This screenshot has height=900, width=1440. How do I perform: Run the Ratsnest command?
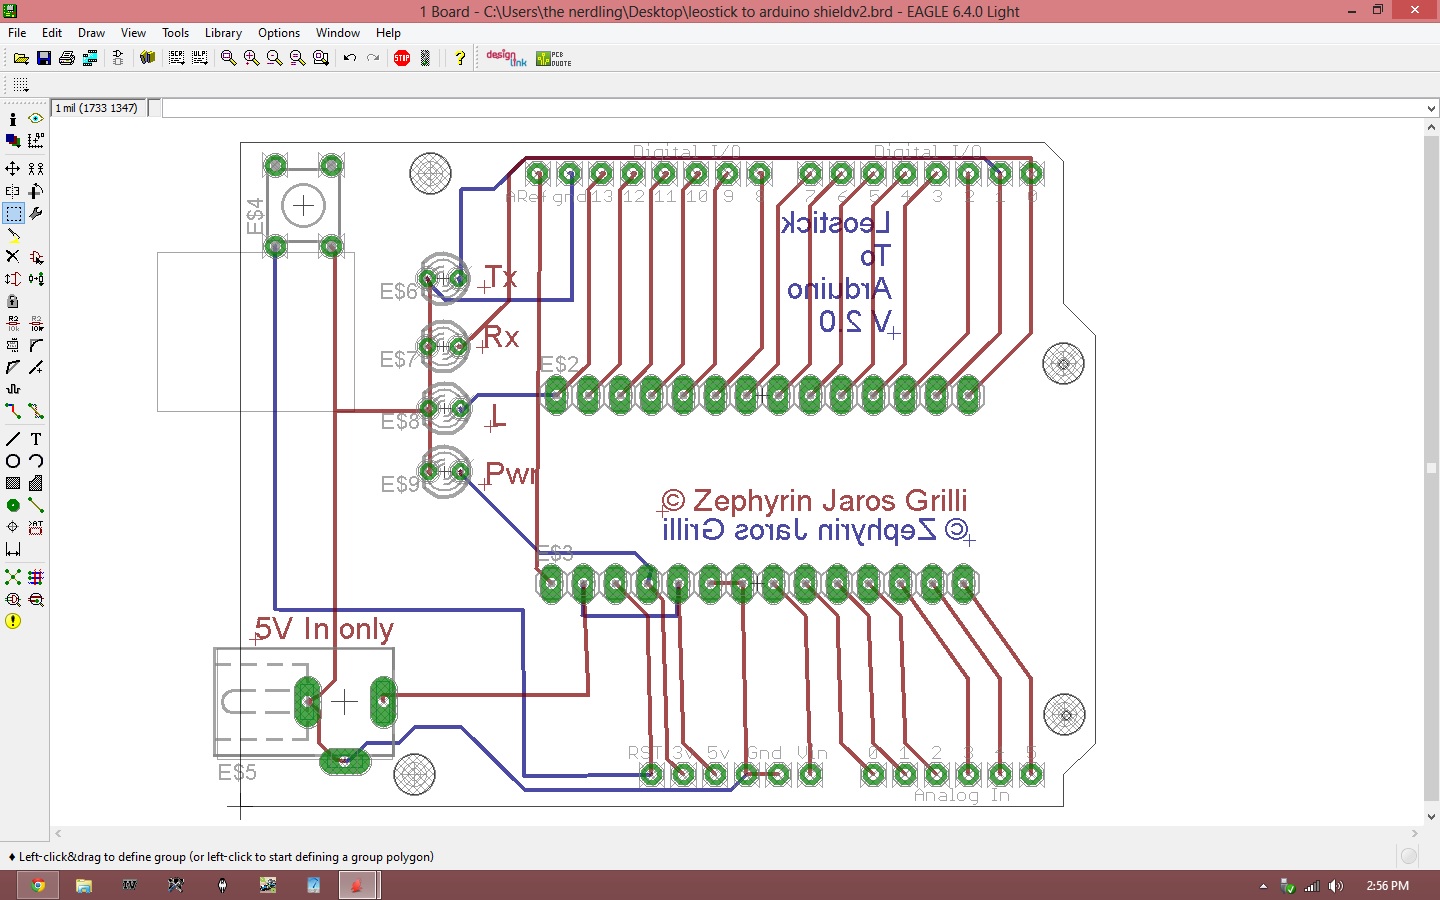(x=13, y=577)
